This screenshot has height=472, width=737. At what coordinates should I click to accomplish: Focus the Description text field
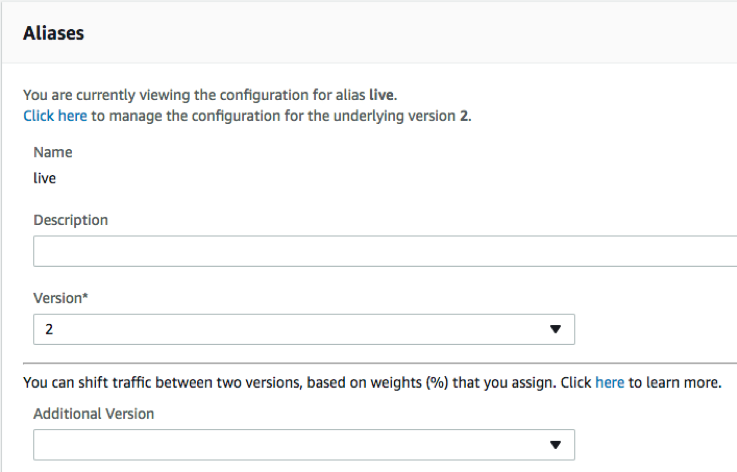click(x=384, y=251)
